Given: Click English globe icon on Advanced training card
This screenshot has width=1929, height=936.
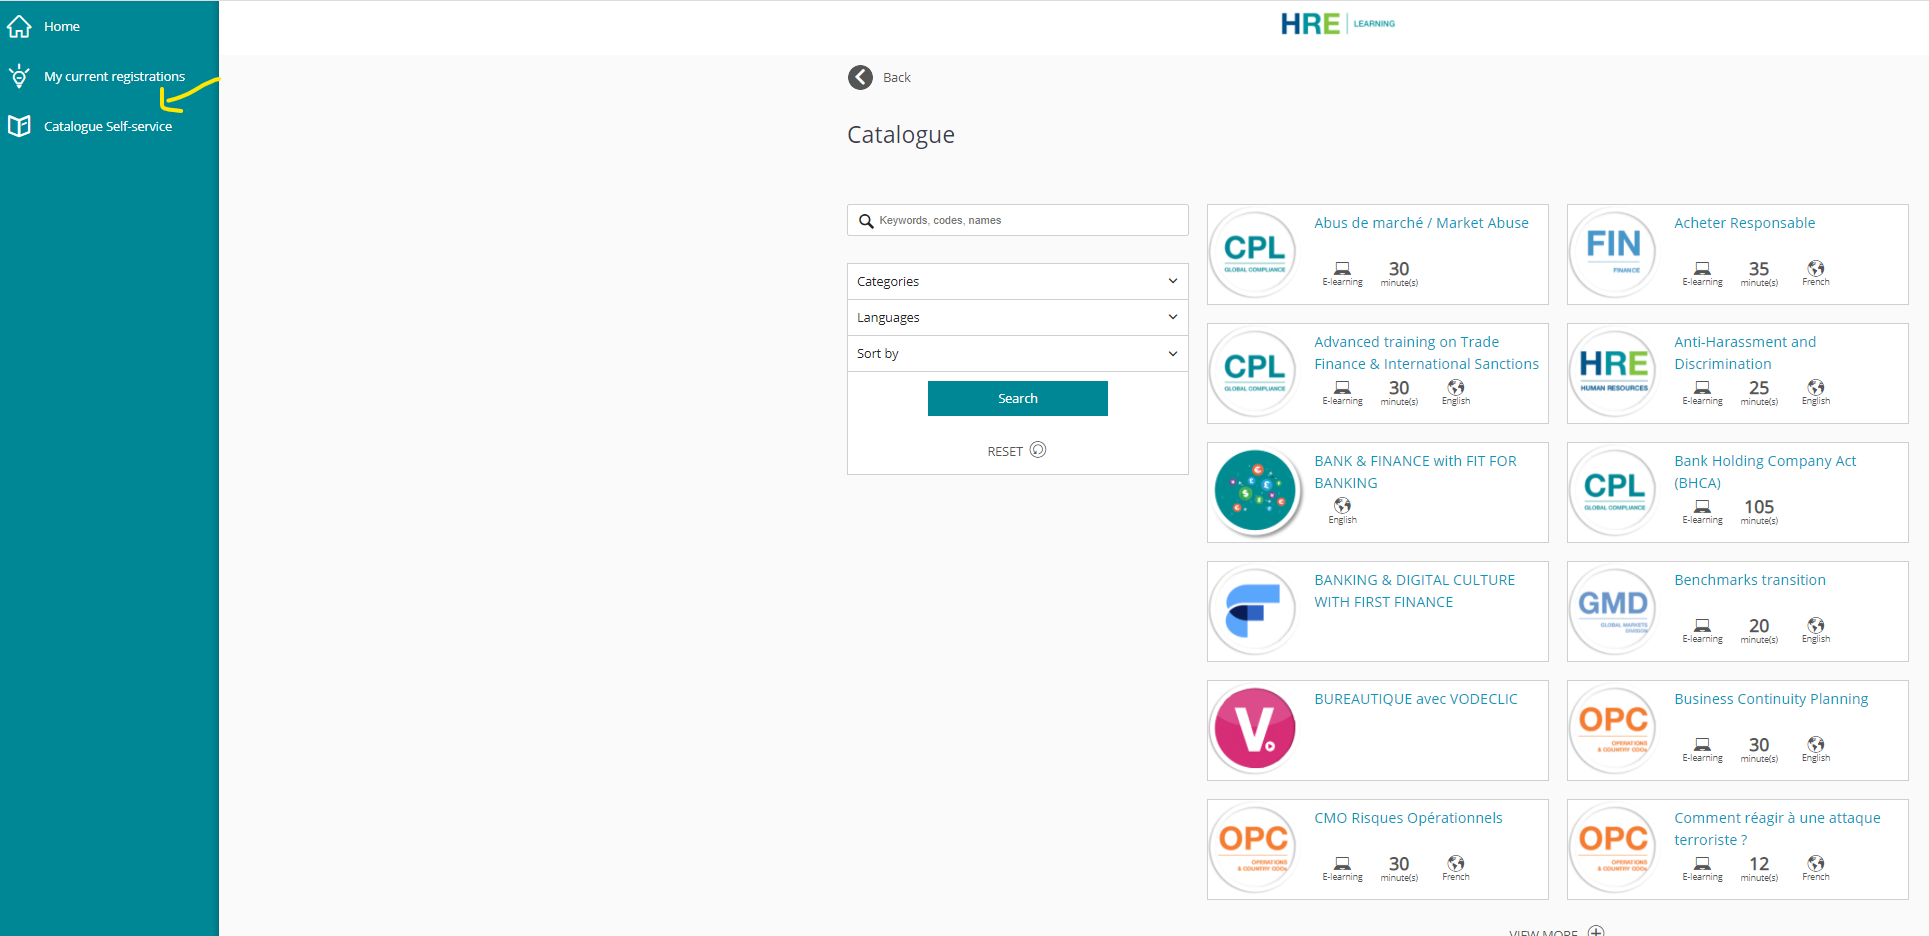Looking at the screenshot, I should (x=1456, y=387).
